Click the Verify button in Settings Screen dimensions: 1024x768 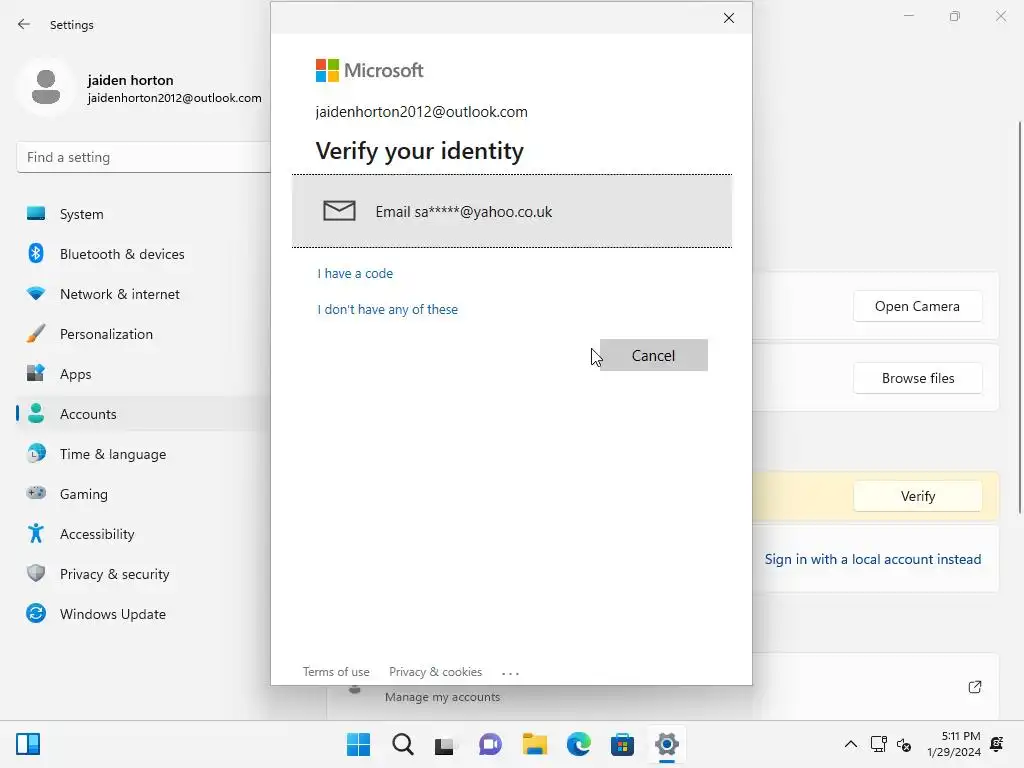918,496
